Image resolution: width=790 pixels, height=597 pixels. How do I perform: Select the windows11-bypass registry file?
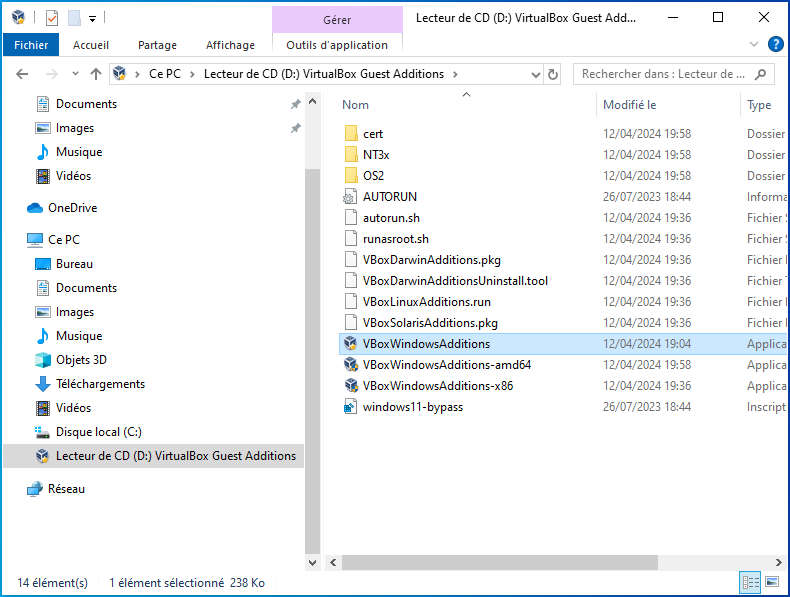pyautogui.click(x=412, y=407)
